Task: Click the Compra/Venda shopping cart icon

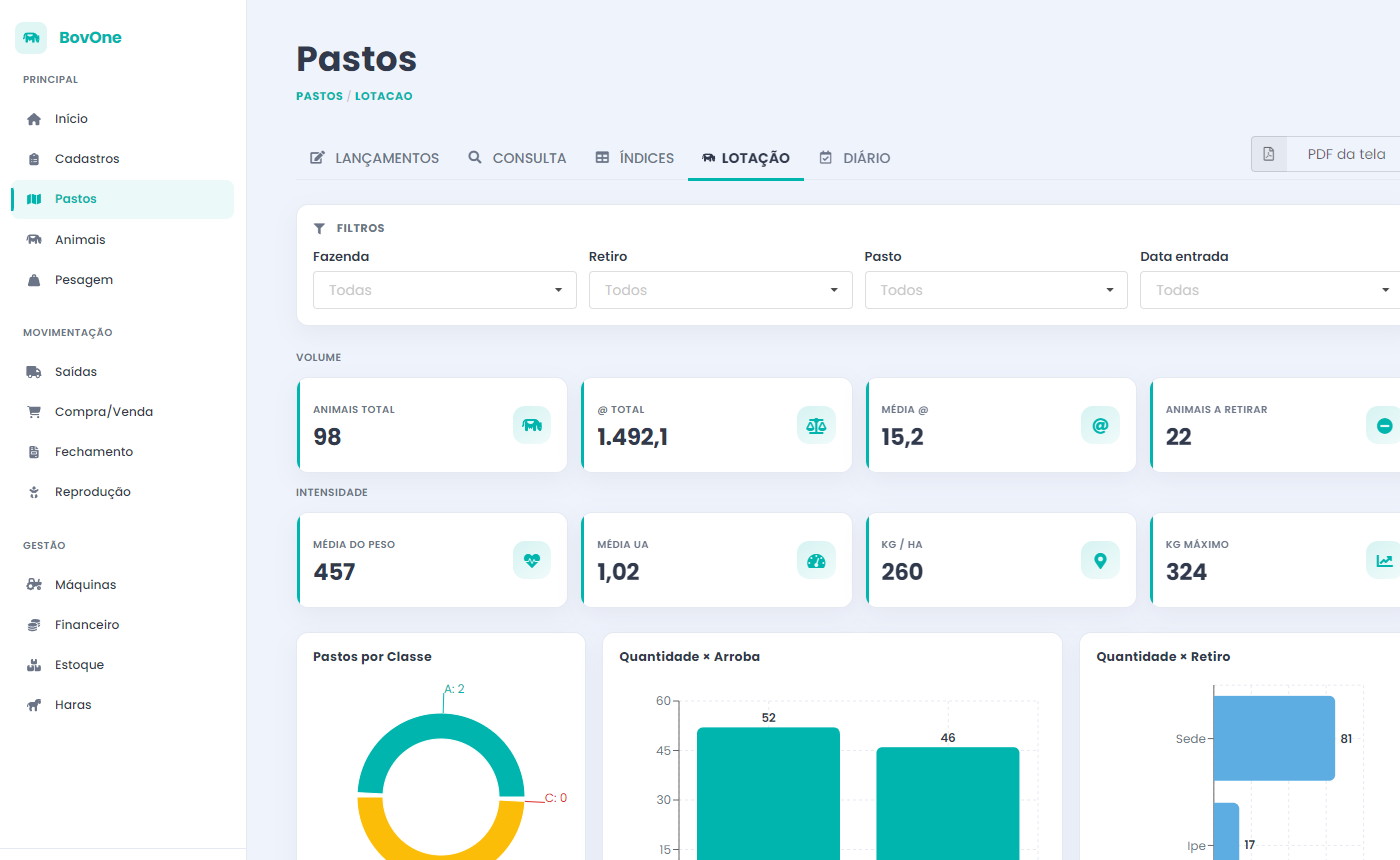Action: point(34,412)
